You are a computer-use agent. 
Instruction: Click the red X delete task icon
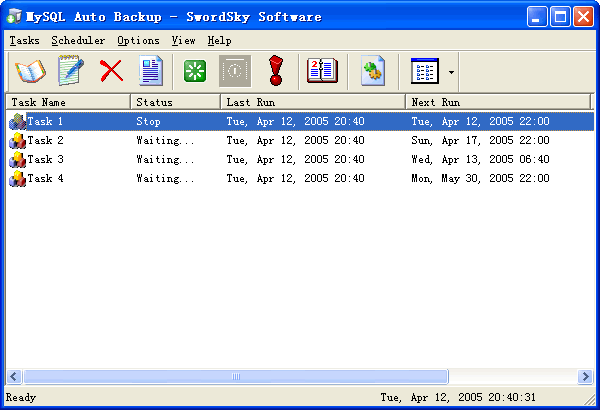point(111,71)
